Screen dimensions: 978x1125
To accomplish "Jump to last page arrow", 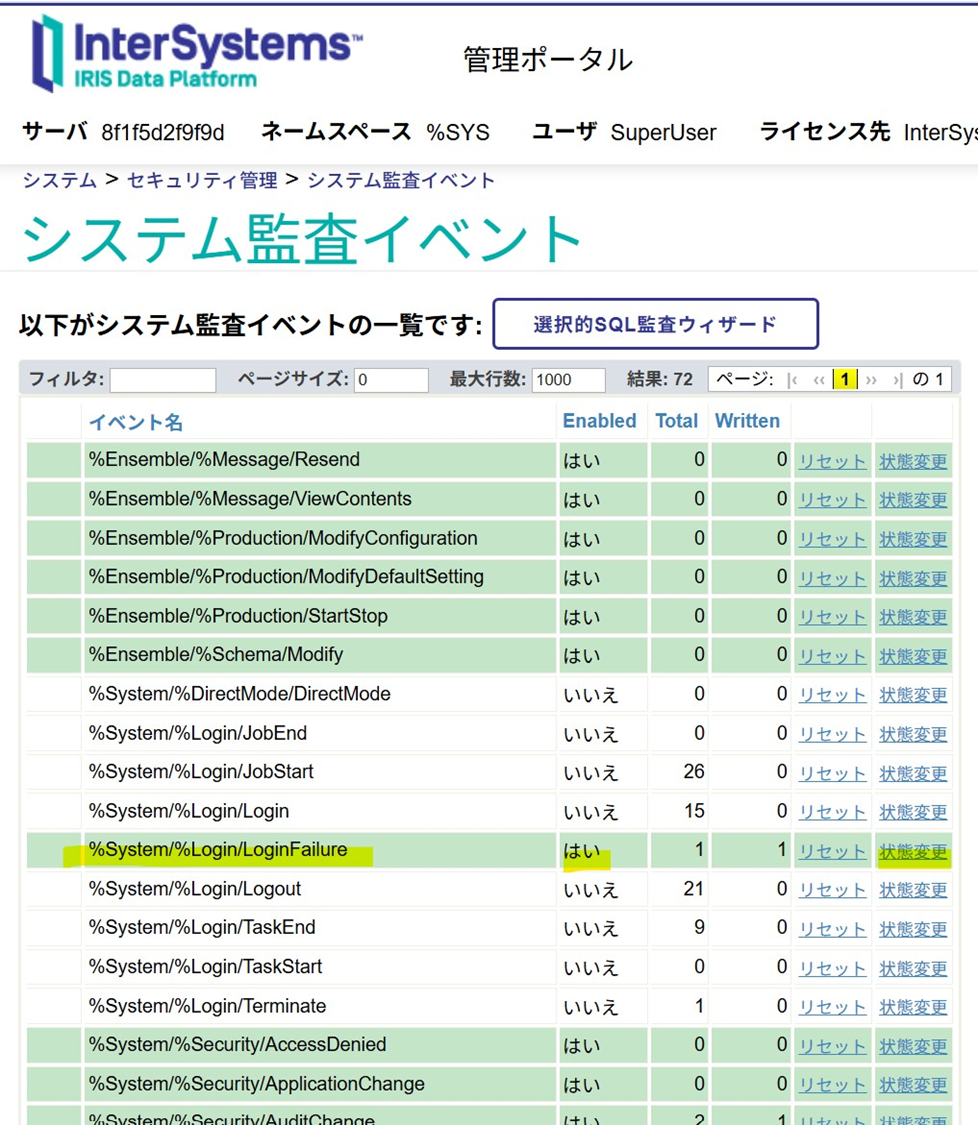I will [897, 380].
